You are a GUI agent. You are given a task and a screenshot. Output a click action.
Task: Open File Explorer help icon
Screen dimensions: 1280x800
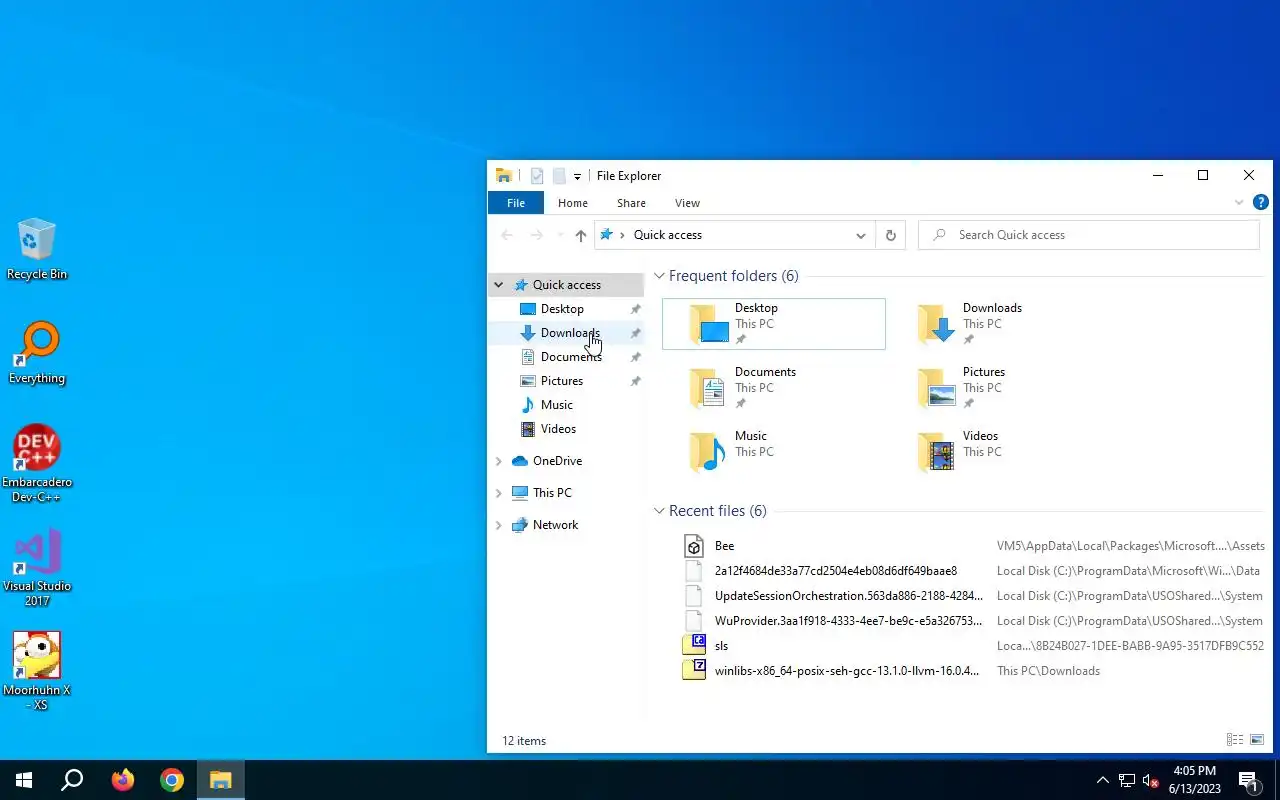click(x=1261, y=203)
